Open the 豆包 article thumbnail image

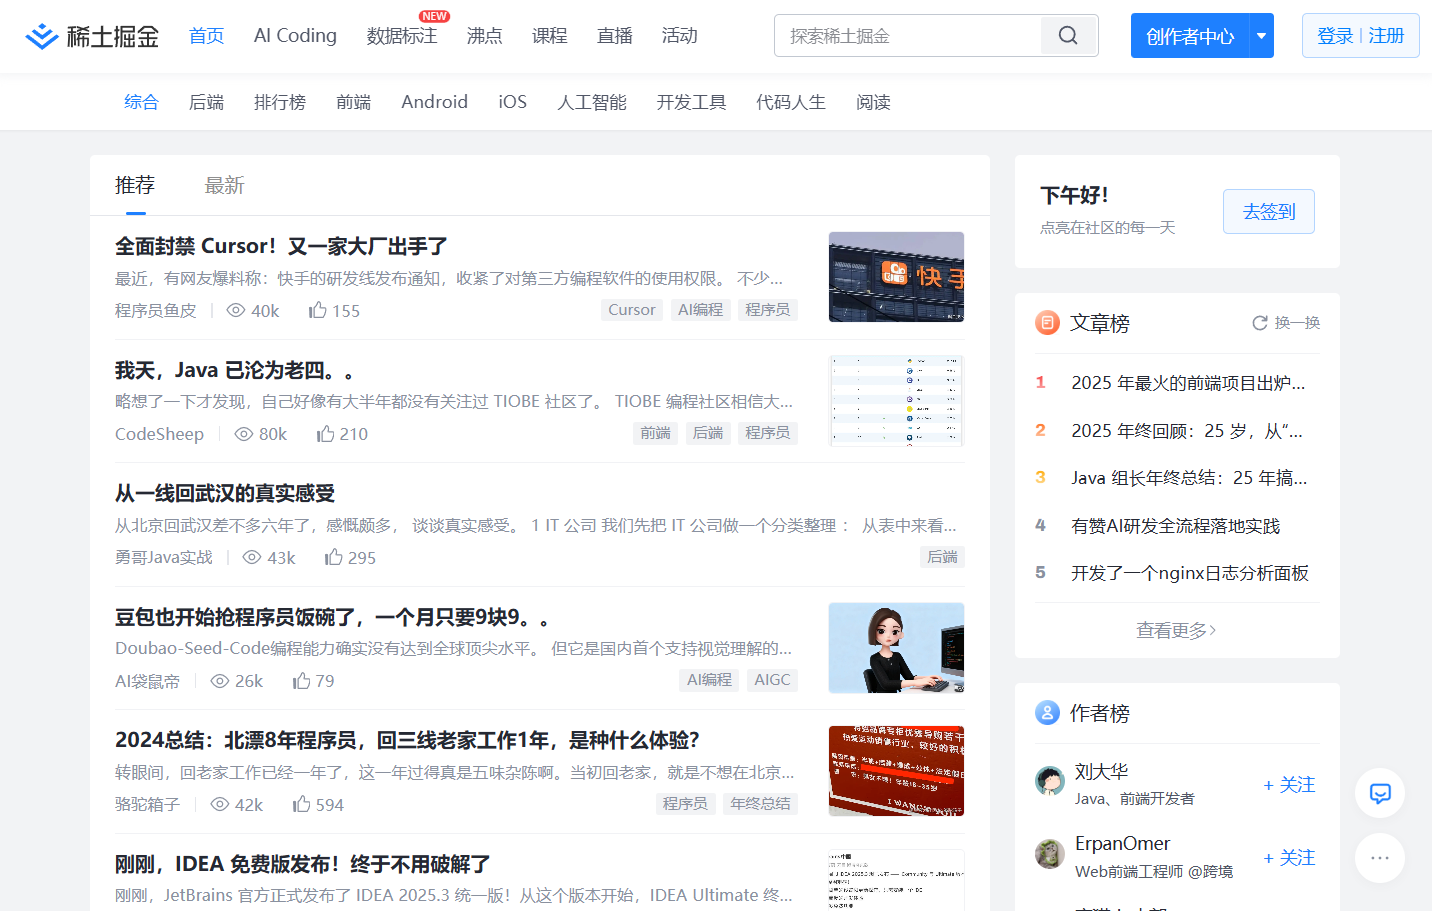click(896, 648)
